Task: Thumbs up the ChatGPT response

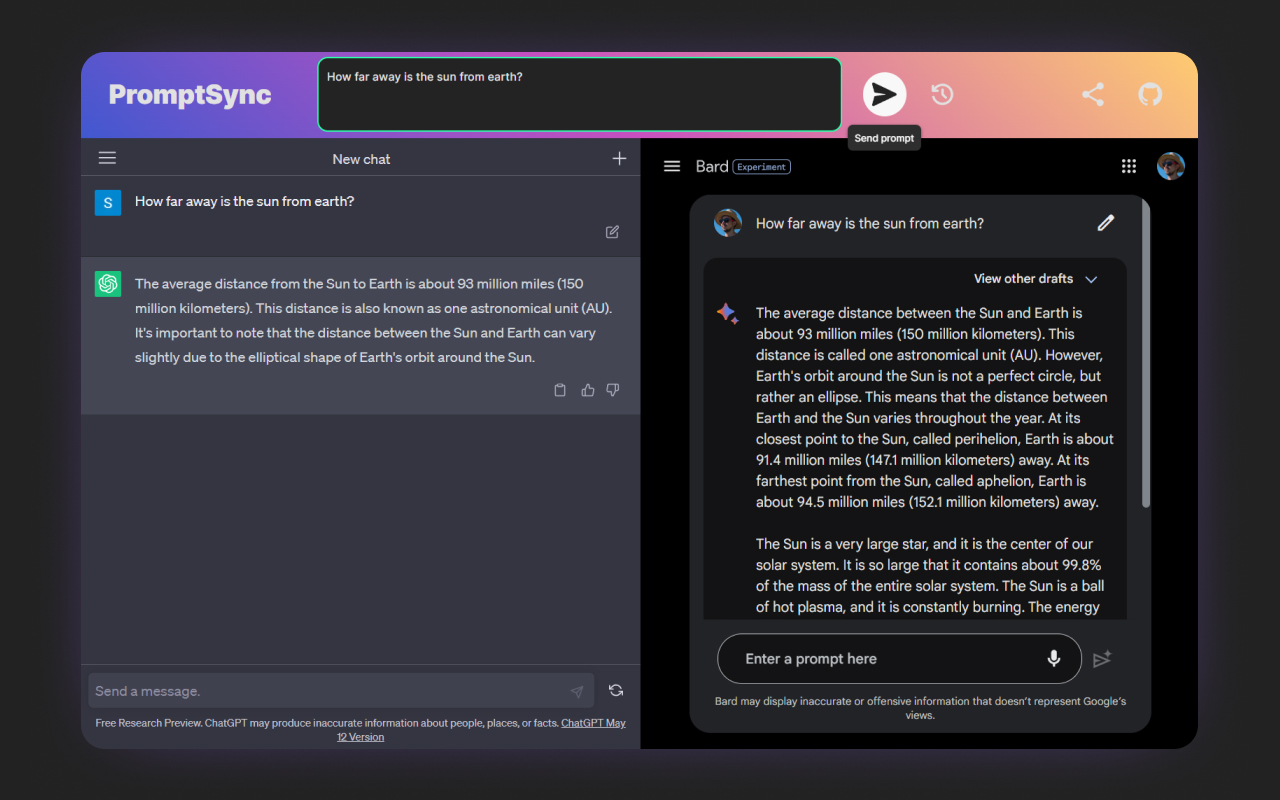Action: [x=587, y=390]
